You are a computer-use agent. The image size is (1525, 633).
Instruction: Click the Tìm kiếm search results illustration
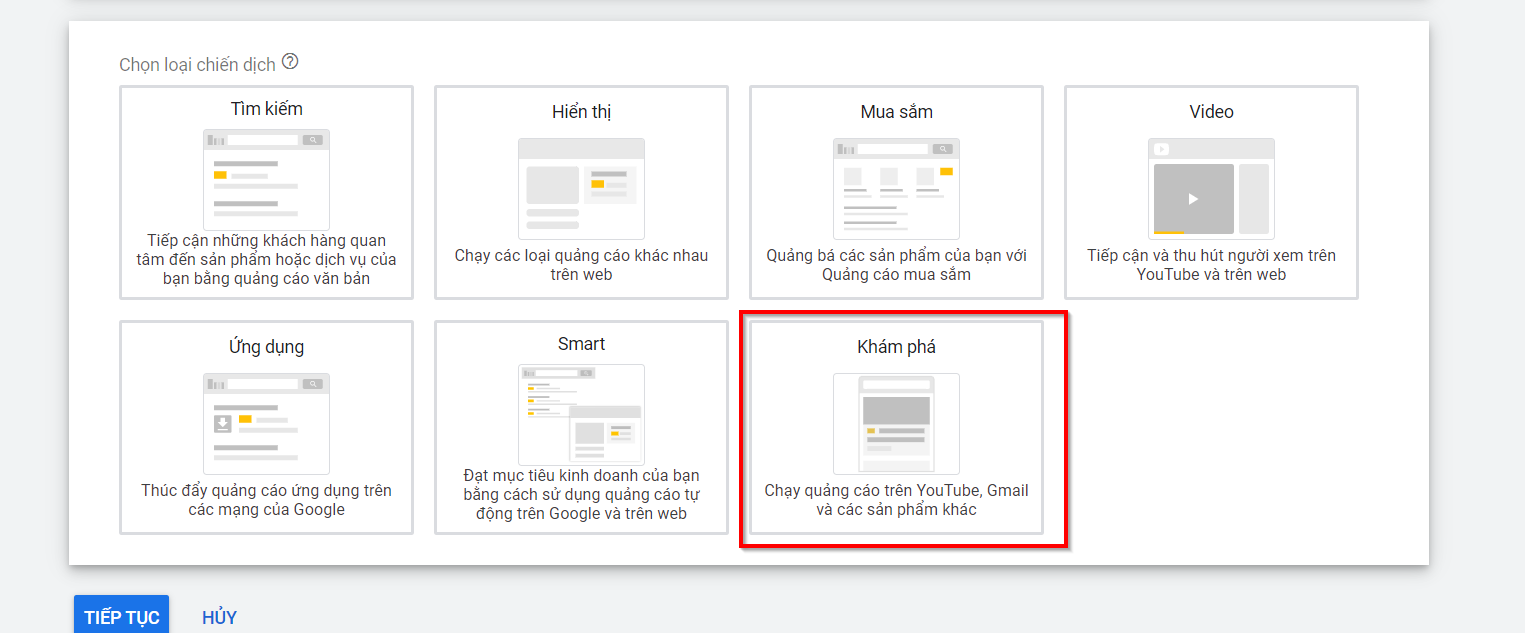tap(266, 179)
